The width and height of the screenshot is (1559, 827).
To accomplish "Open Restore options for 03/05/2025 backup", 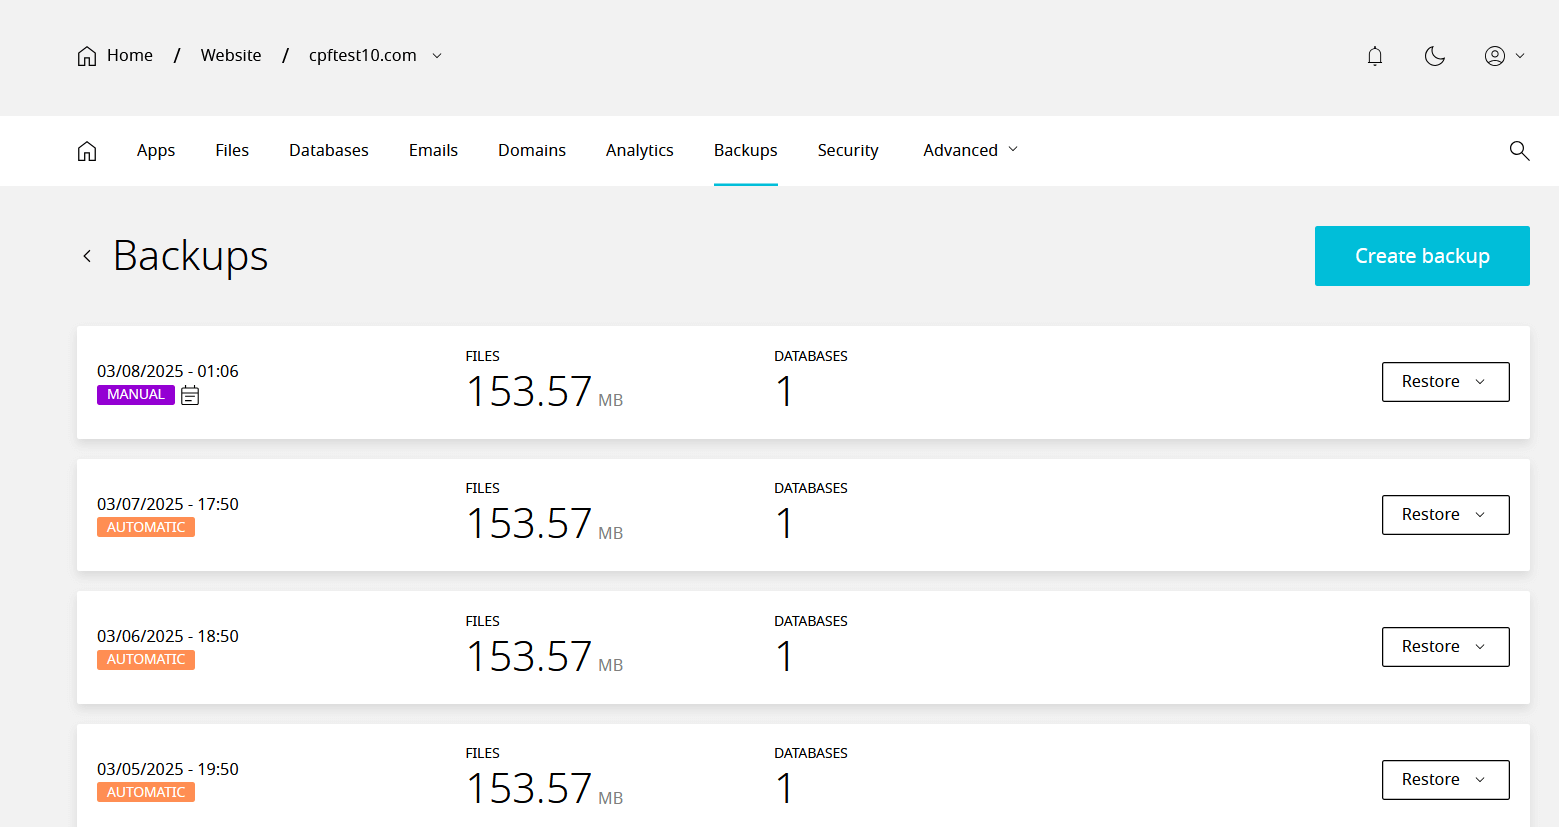I will tap(1445, 780).
